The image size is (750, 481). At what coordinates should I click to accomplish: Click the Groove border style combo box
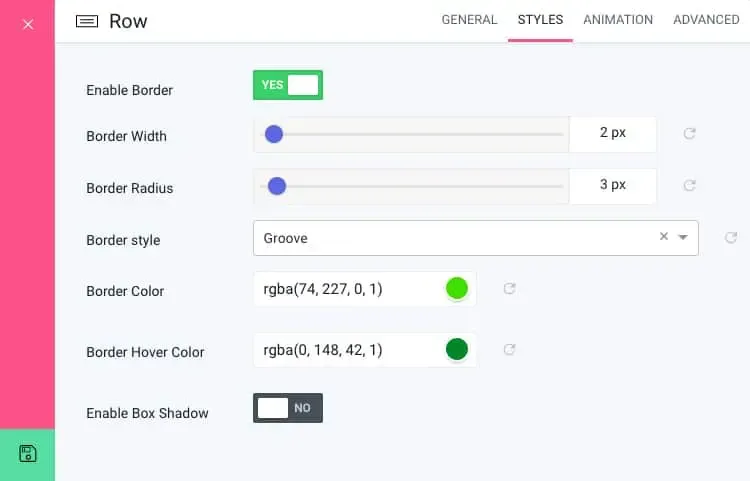475,238
